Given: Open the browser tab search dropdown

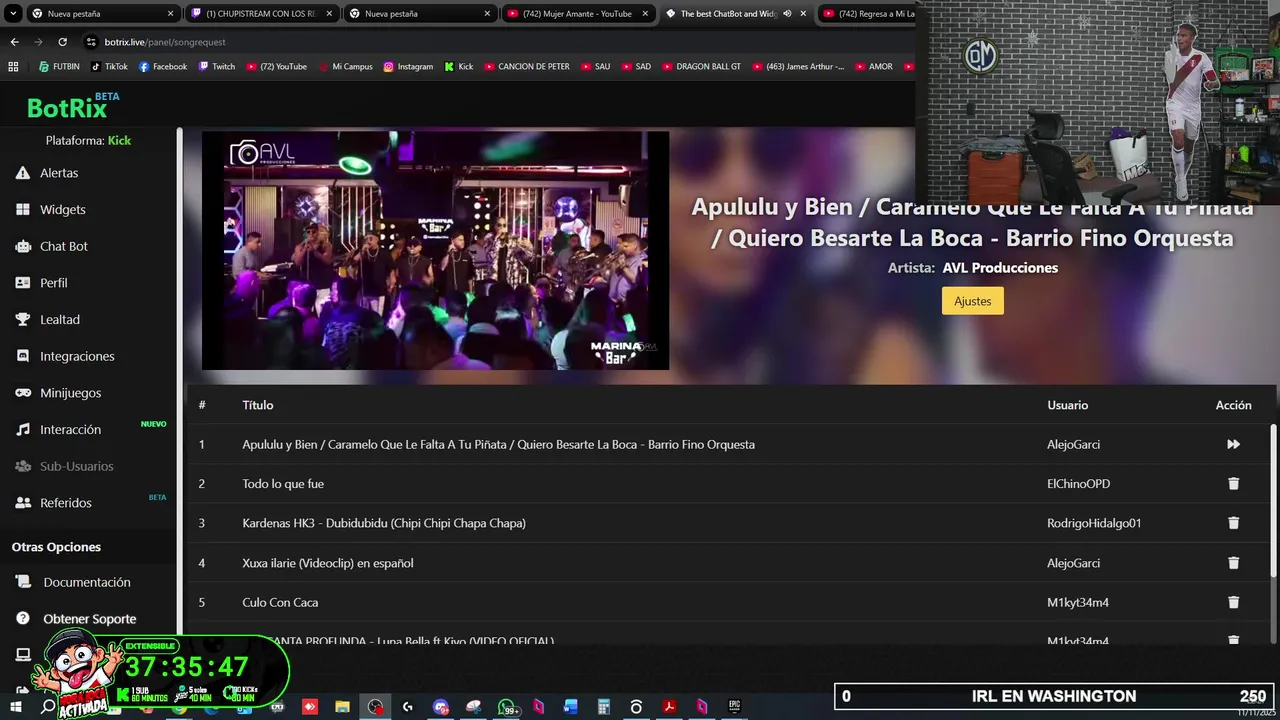Looking at the screenshot, I should [13, 14].
